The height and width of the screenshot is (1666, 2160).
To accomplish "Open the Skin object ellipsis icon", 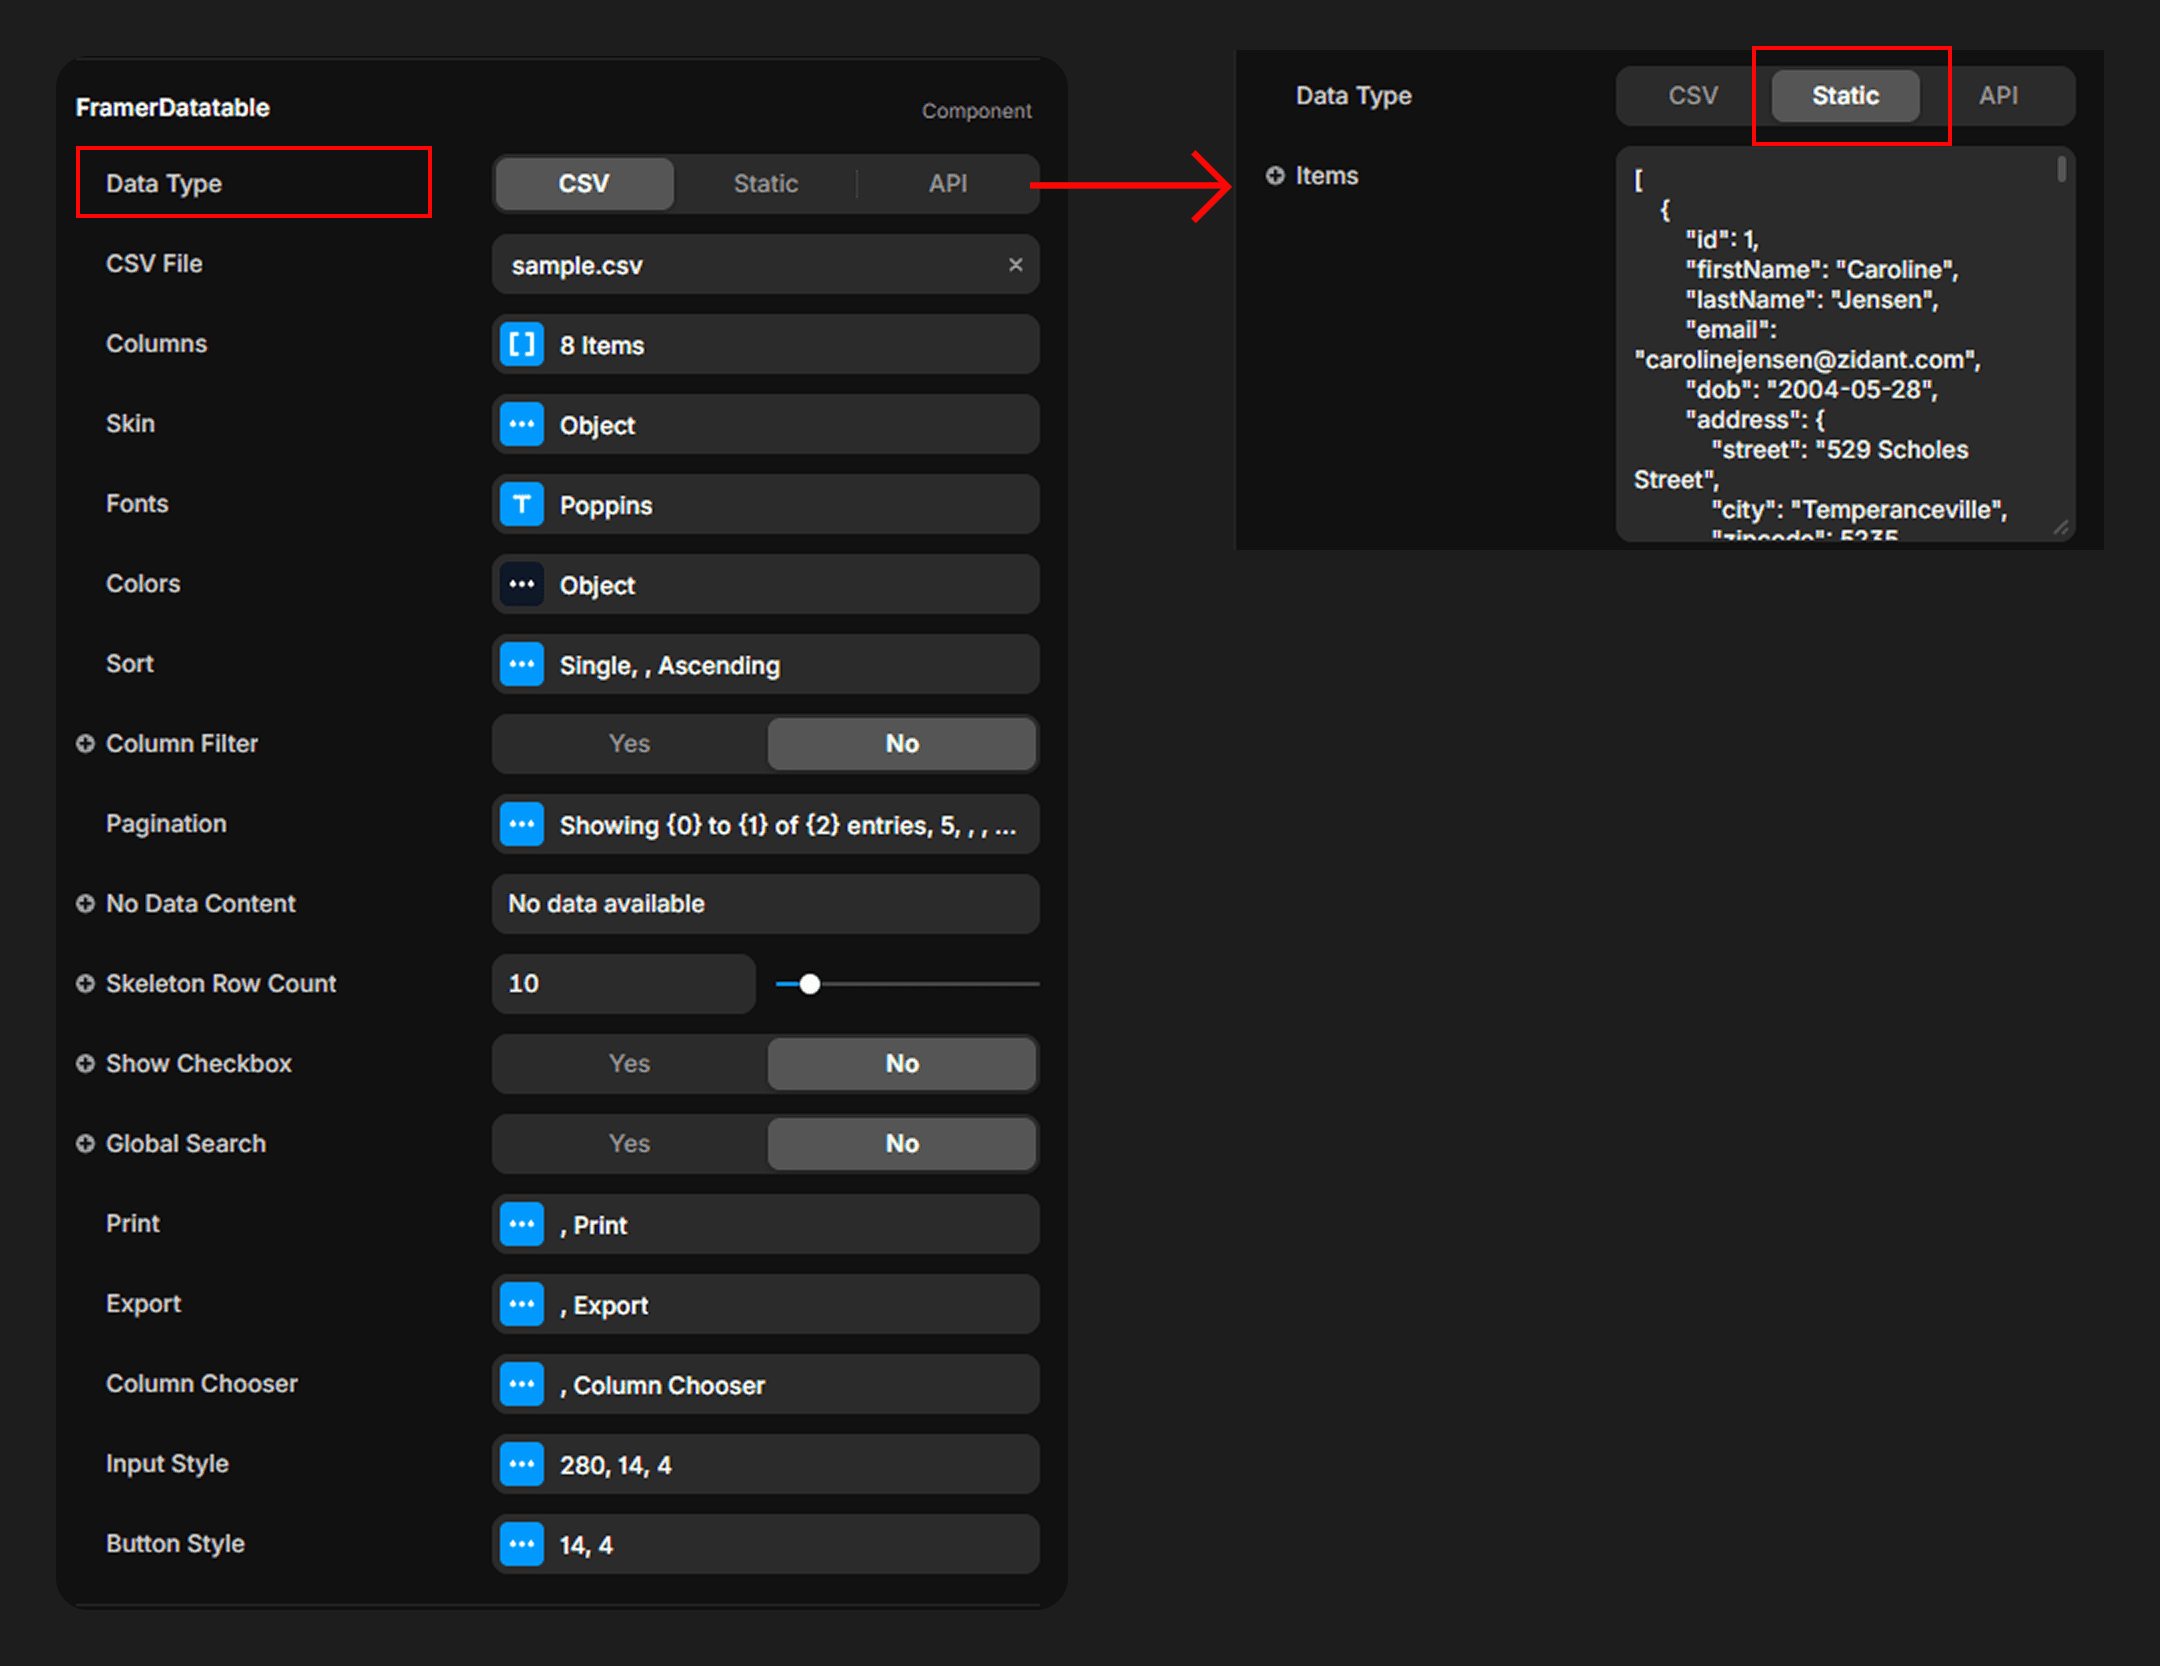I will tap(522, 425).
